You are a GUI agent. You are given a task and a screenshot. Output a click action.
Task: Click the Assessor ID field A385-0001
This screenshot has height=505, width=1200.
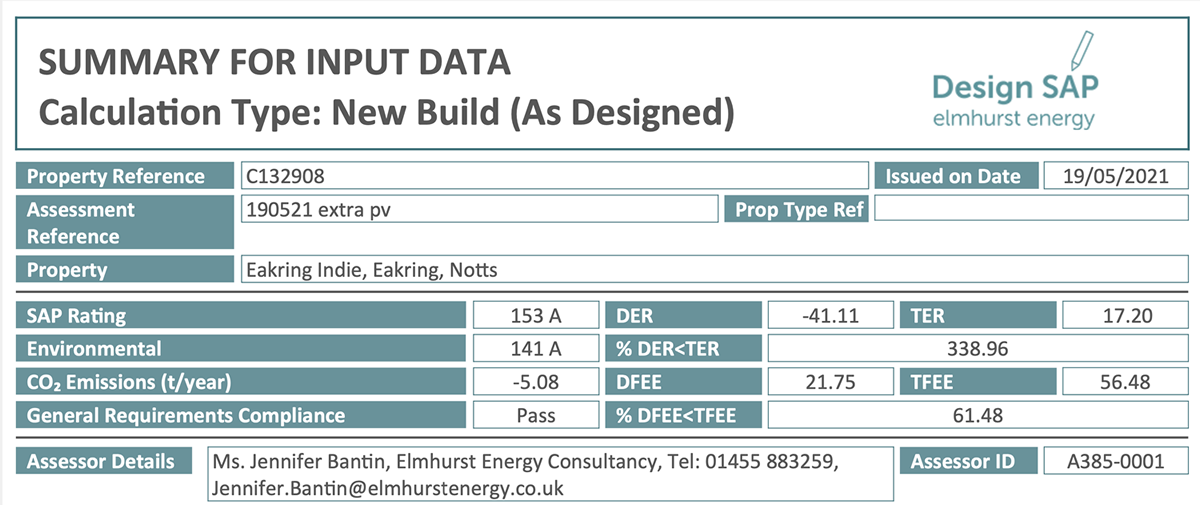pyautogui.click(x=1116, y=461)
